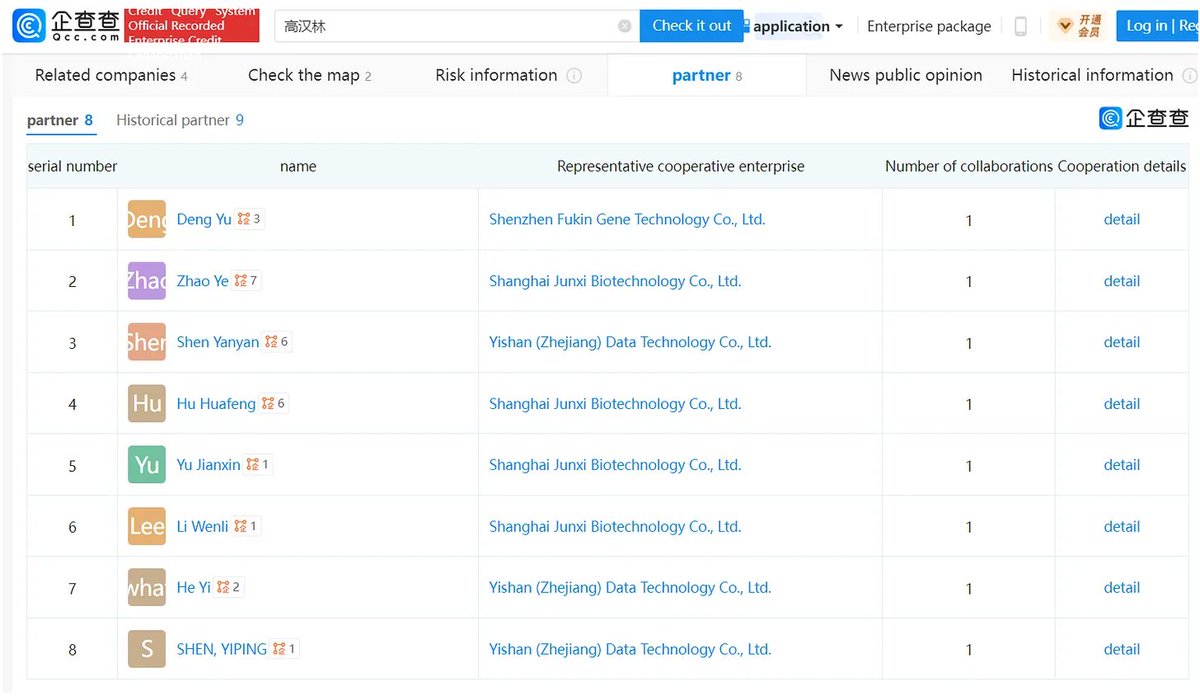Open Hu Huafeng's avatar thumbnail
The width and height of the screenshot is (1200, 696).
pos(147,404)
